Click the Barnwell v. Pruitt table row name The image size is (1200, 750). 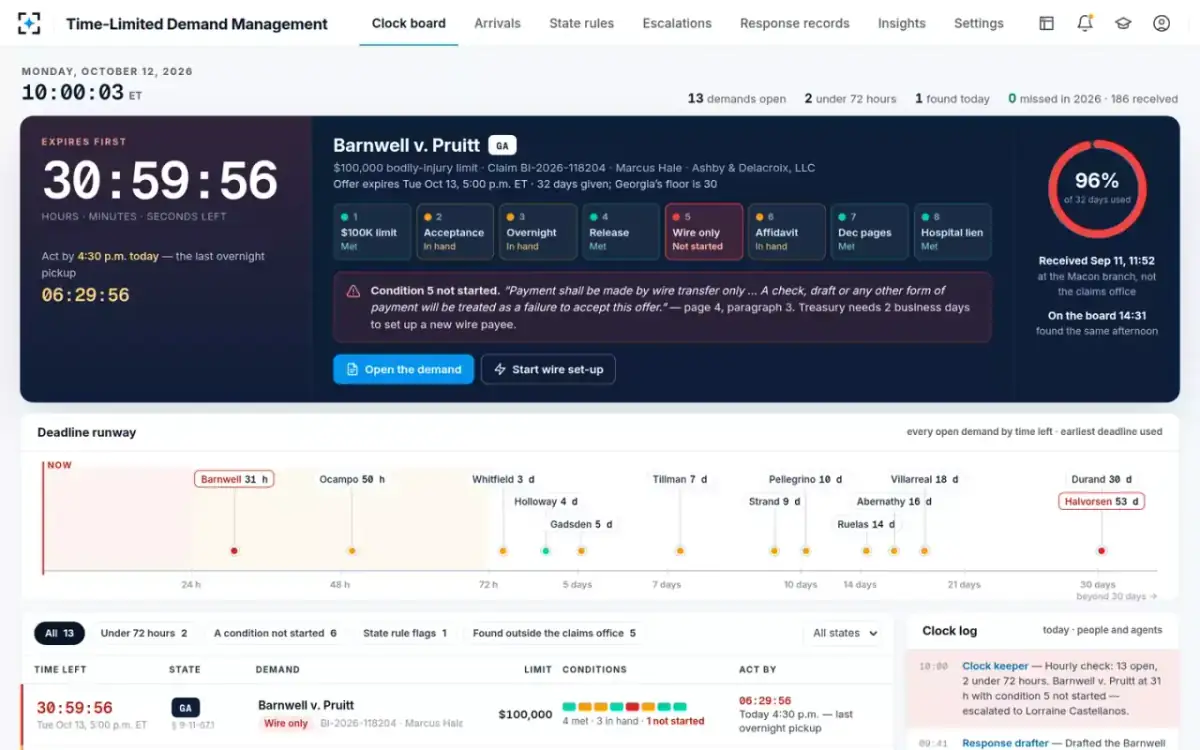306,705
